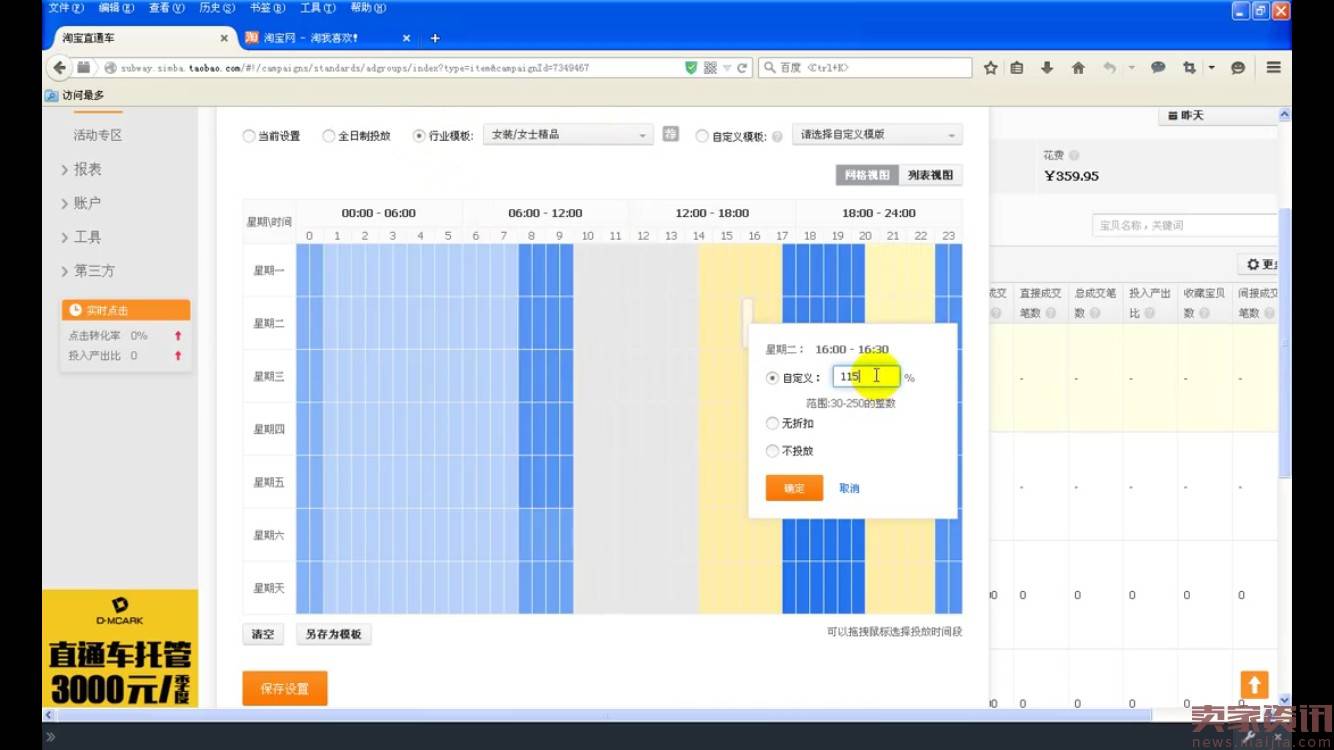Click the 宝贝名称，关键词 search field

[1185, 225]
